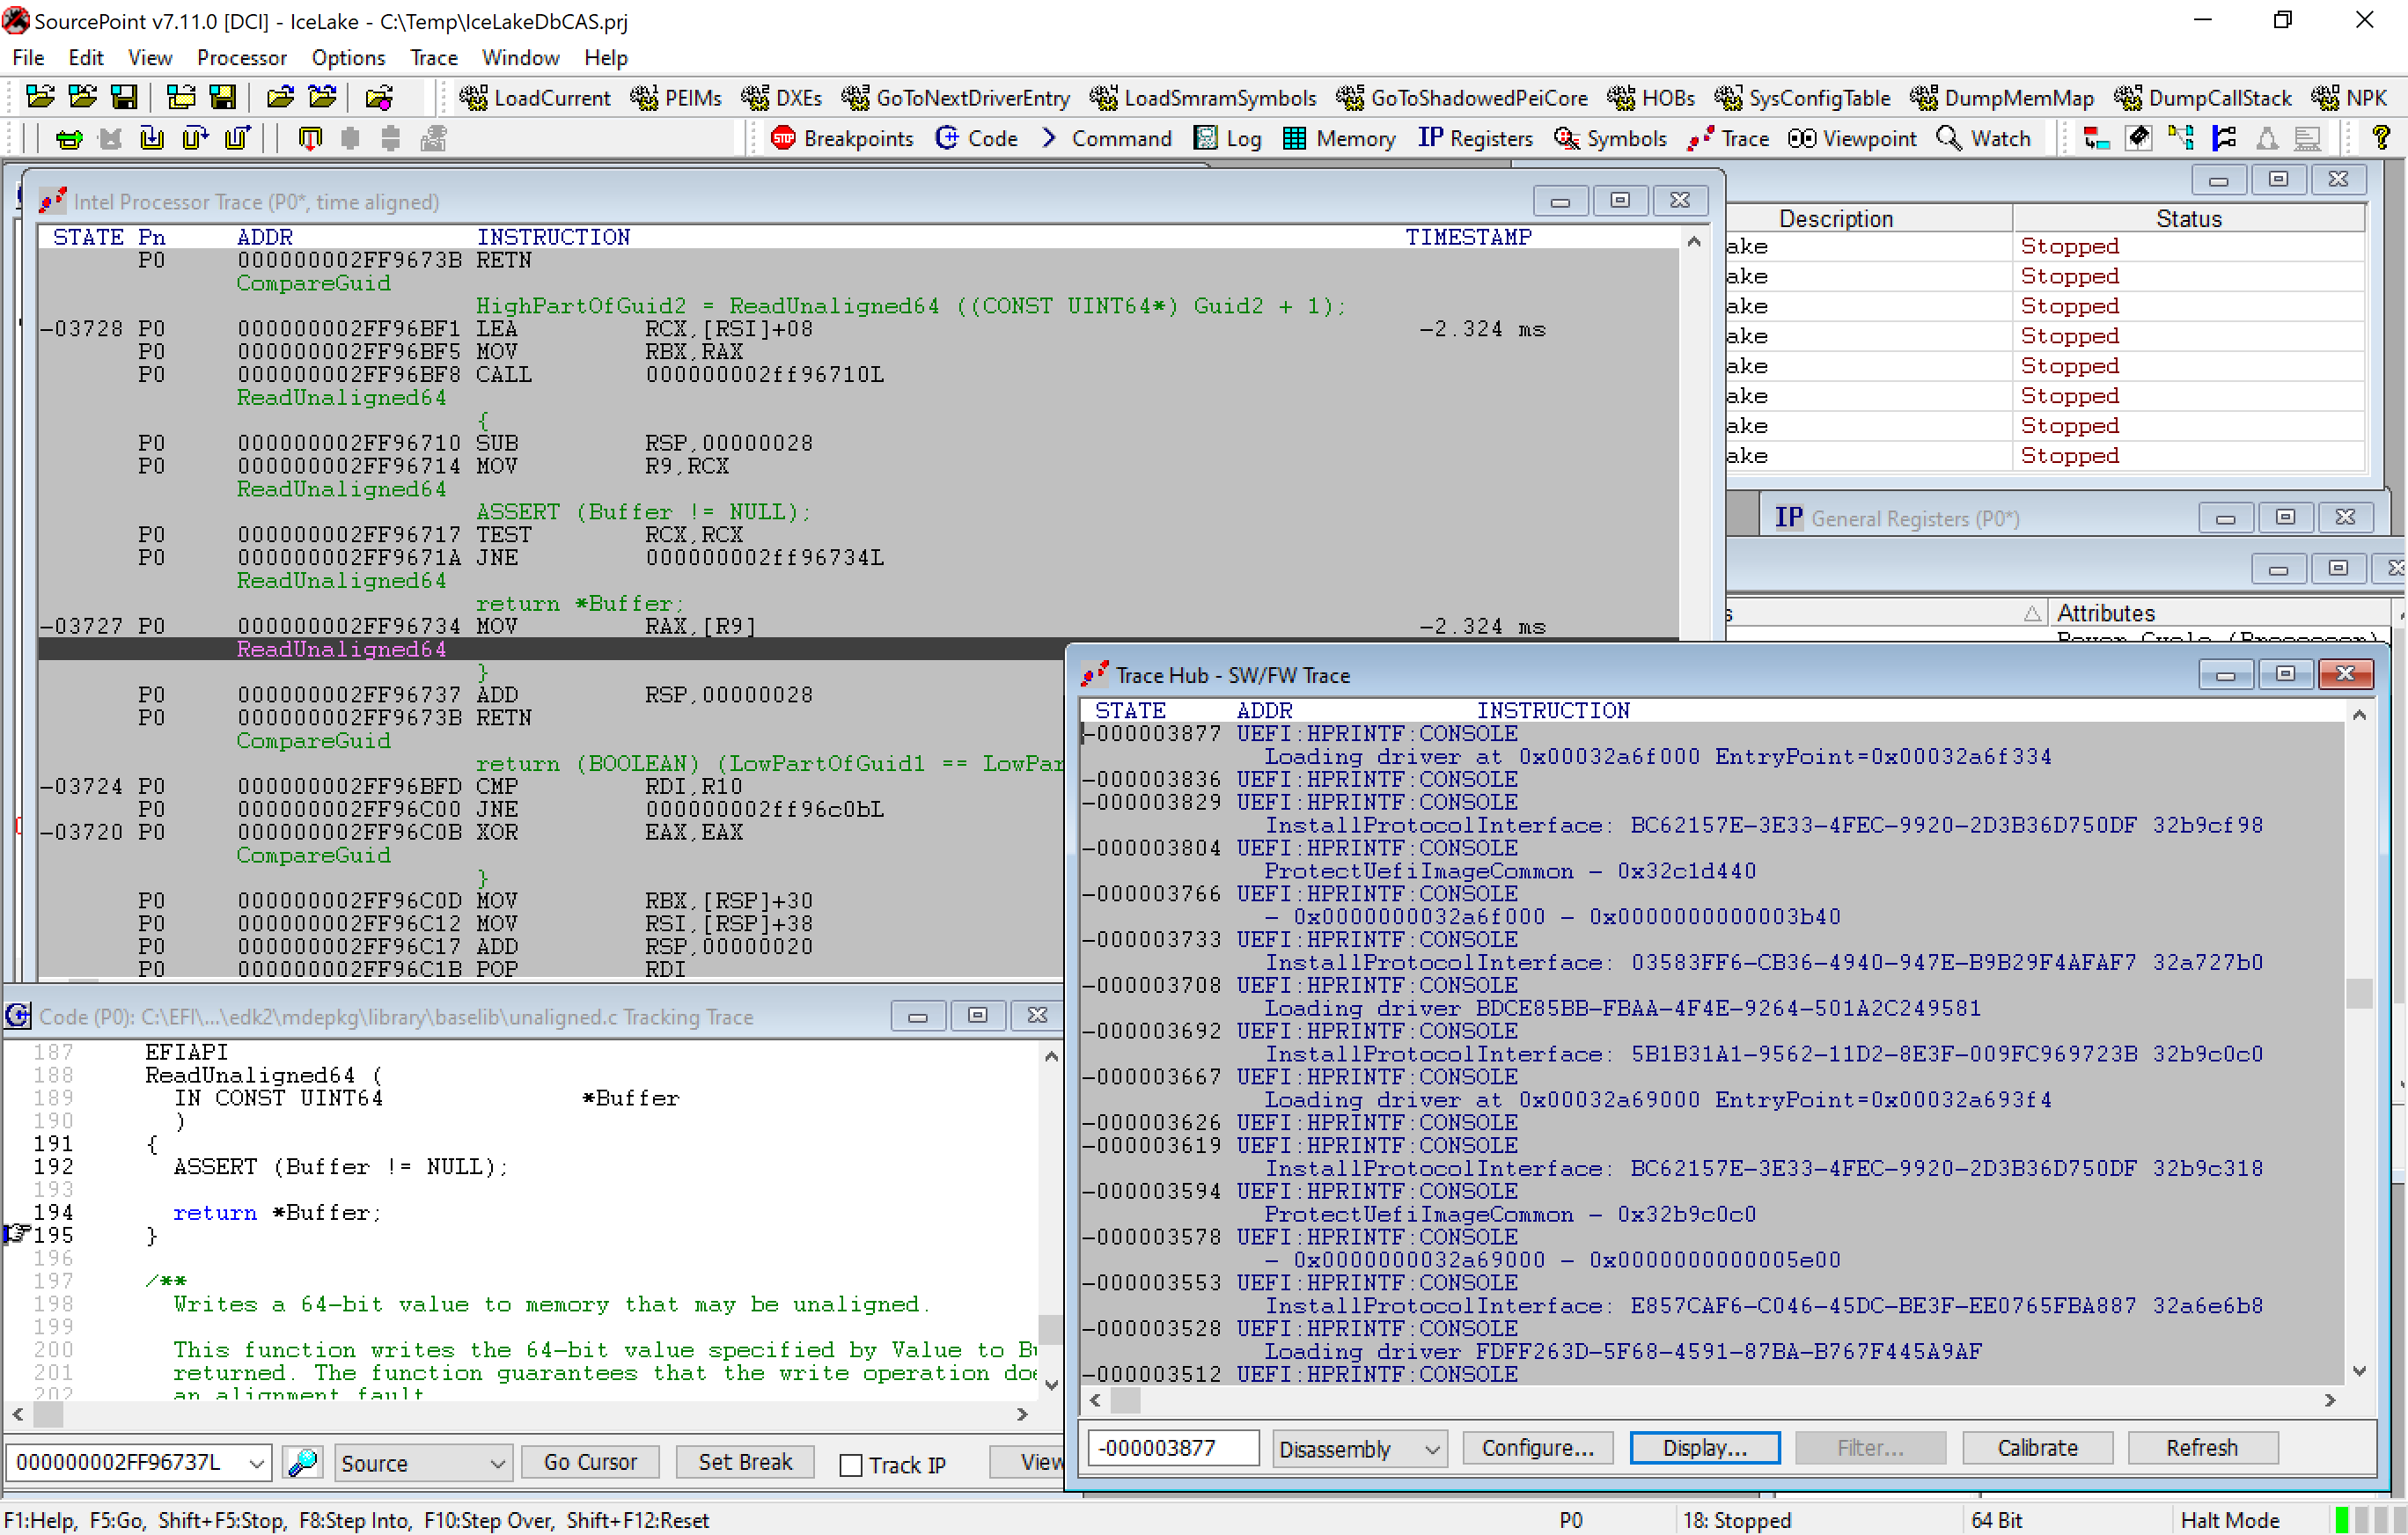Open the Source view mode dropdown
This screenshot has height=1535, width=2408.
coord(423,1463)
